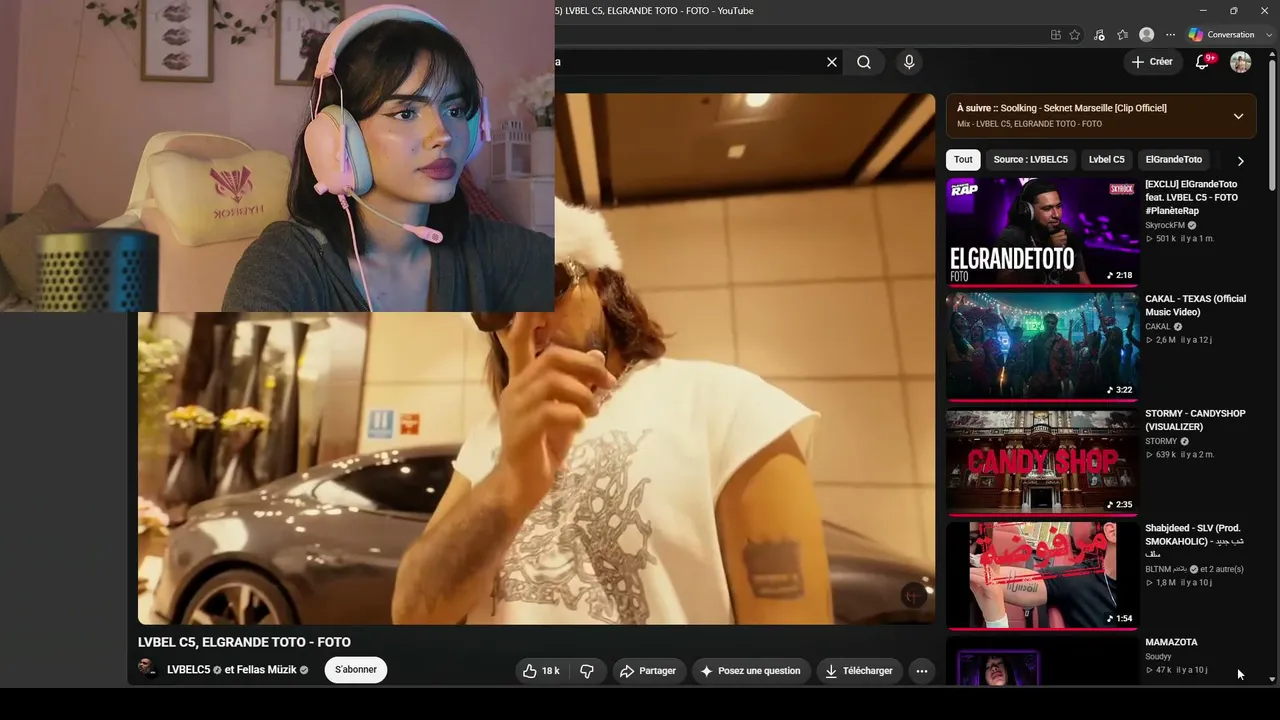Open more actions menu under video
This screenshot has width=1280, height=720.
pyautogui.click(x=922, y=671)
